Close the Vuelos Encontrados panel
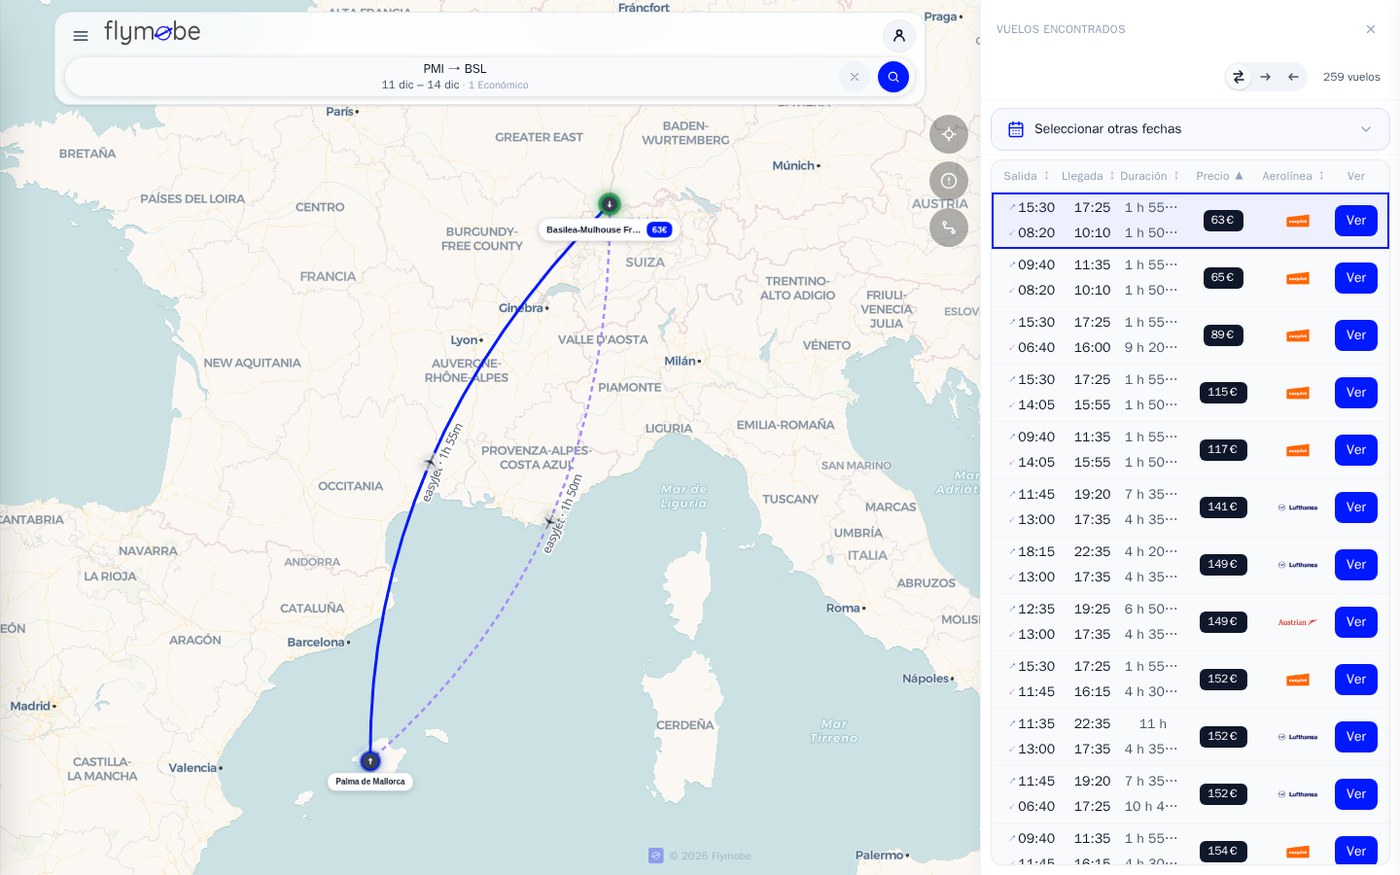The width and height of the screenshot is (1400, 875). point(1371,29)
